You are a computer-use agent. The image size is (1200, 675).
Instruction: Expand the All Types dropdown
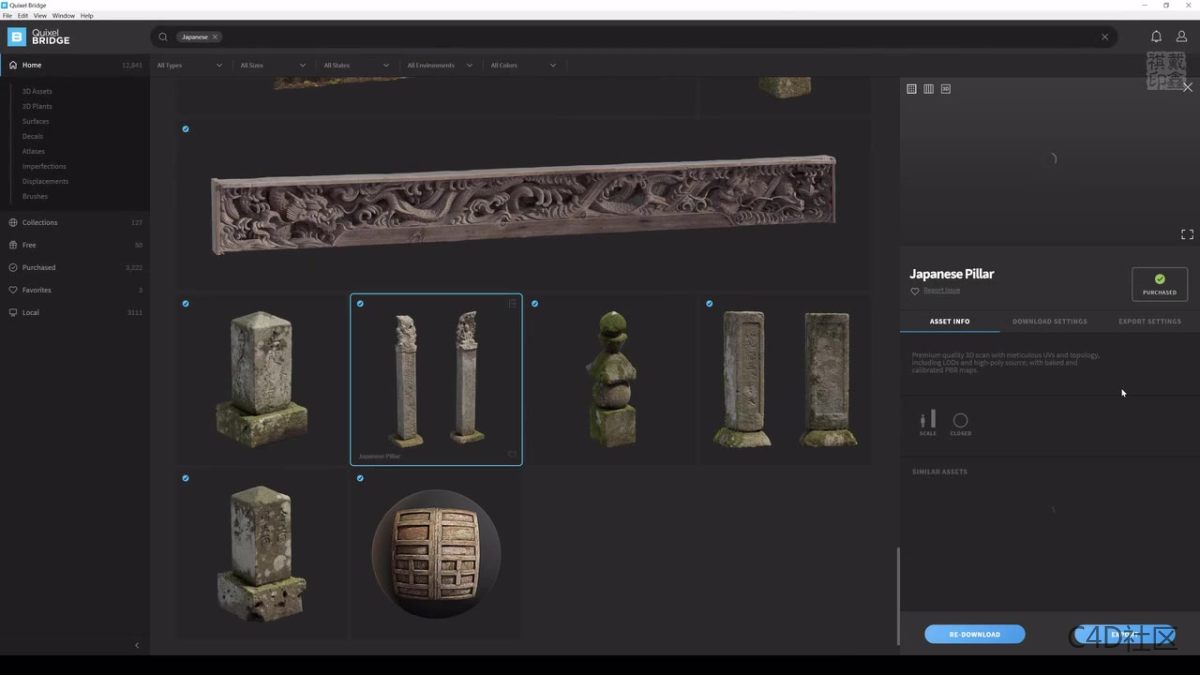(190, 66)
